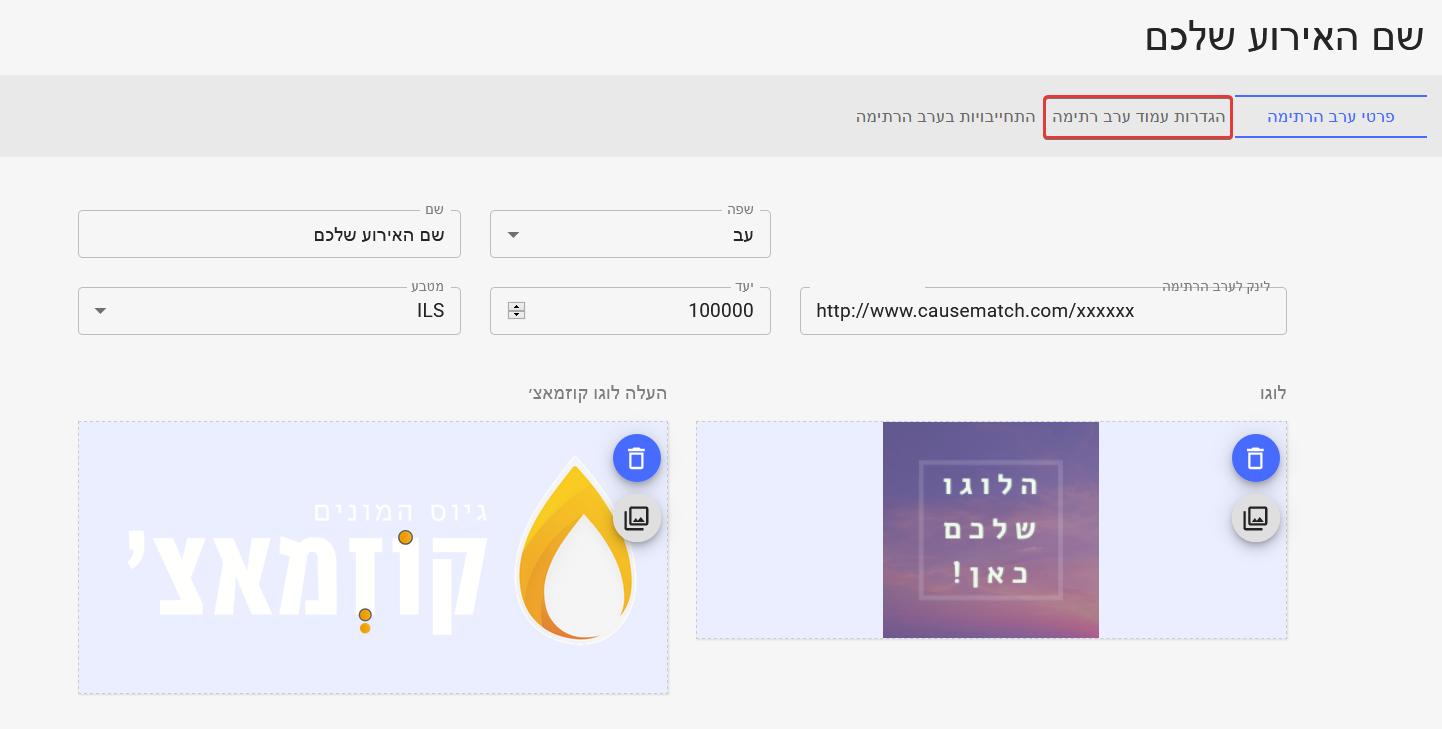Screen dimensions: 1442x729
Task: Open the שפה language dropdown
Action: coord(630,234)
